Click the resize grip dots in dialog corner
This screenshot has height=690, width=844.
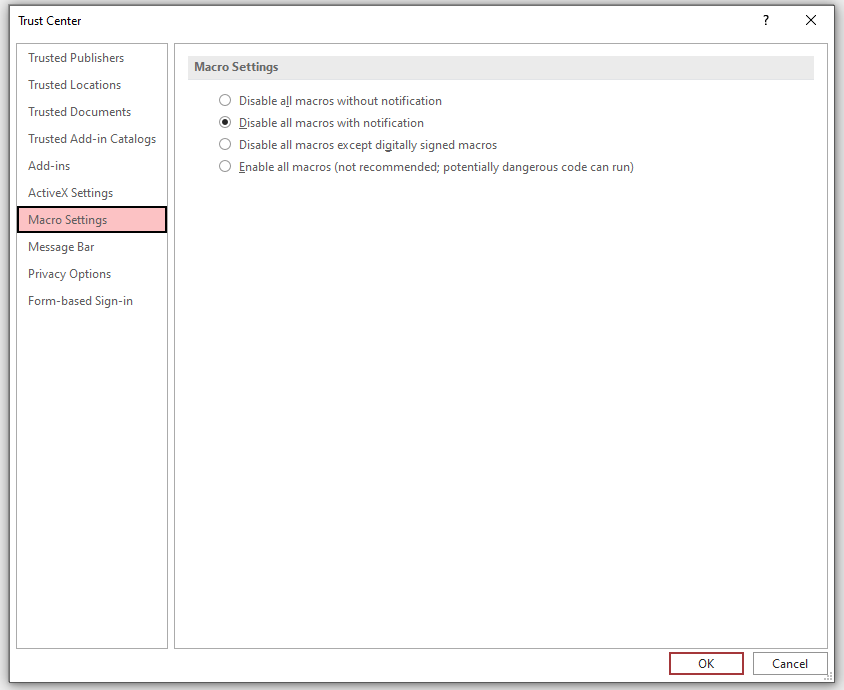(x=829, y=677)
